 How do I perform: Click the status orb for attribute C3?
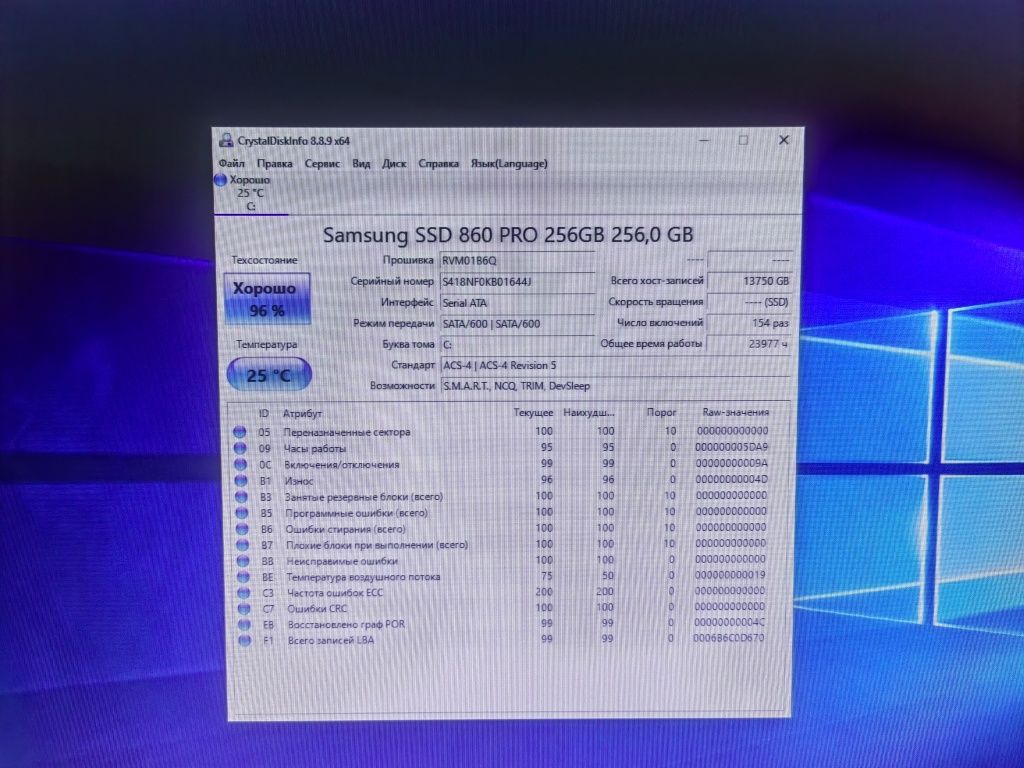tap(244, 592)
